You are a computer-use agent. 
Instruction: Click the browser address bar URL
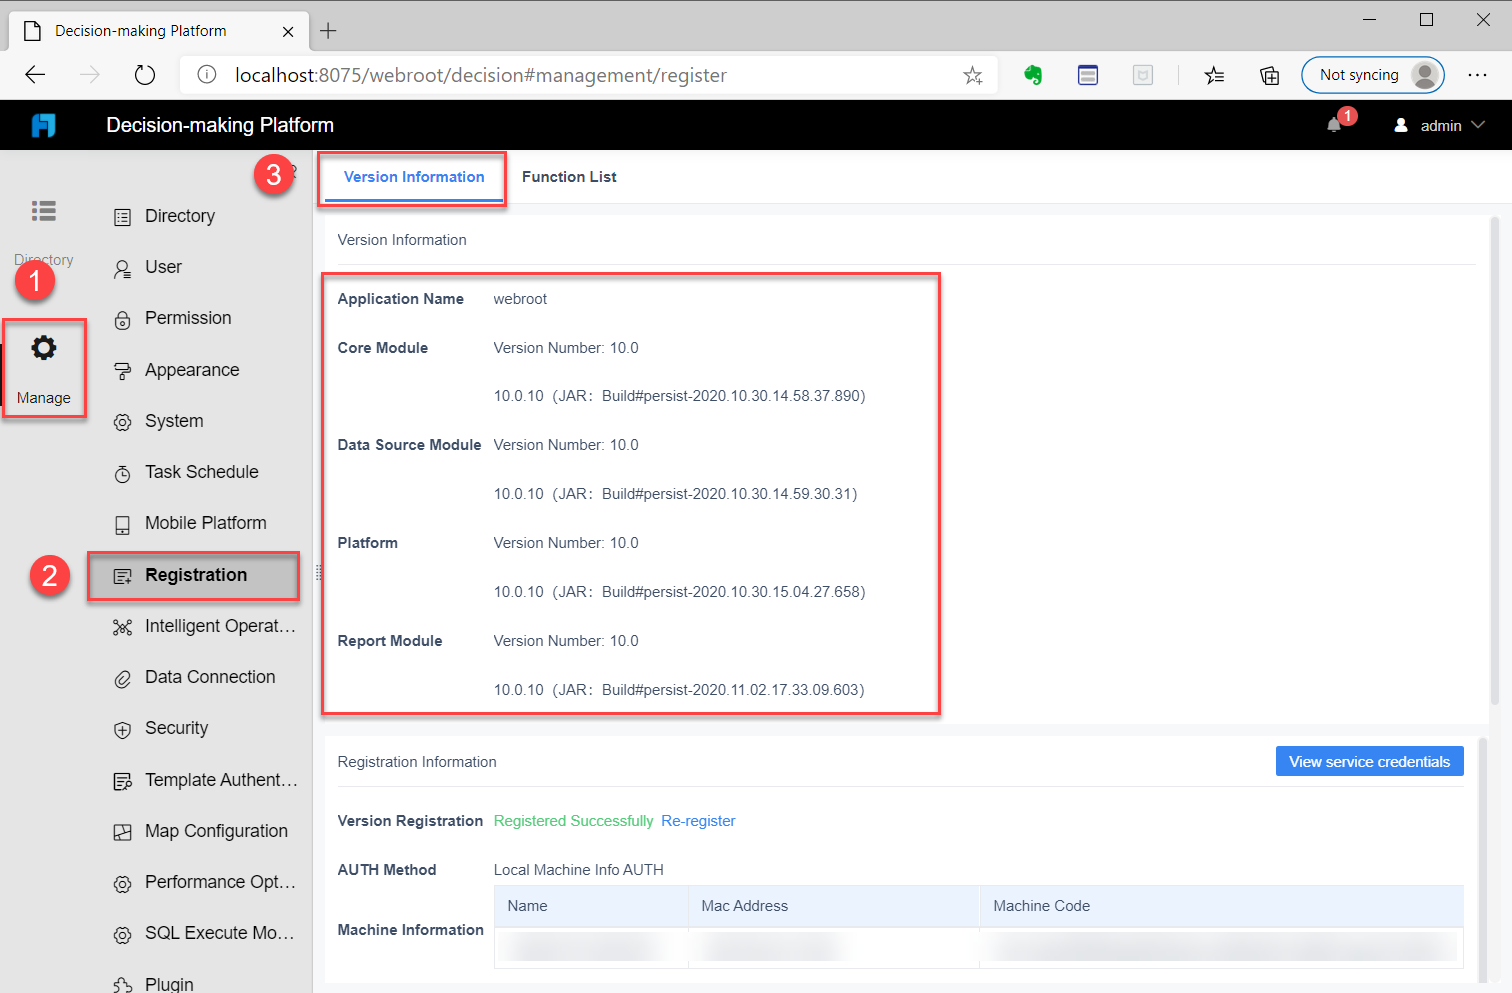481,75
